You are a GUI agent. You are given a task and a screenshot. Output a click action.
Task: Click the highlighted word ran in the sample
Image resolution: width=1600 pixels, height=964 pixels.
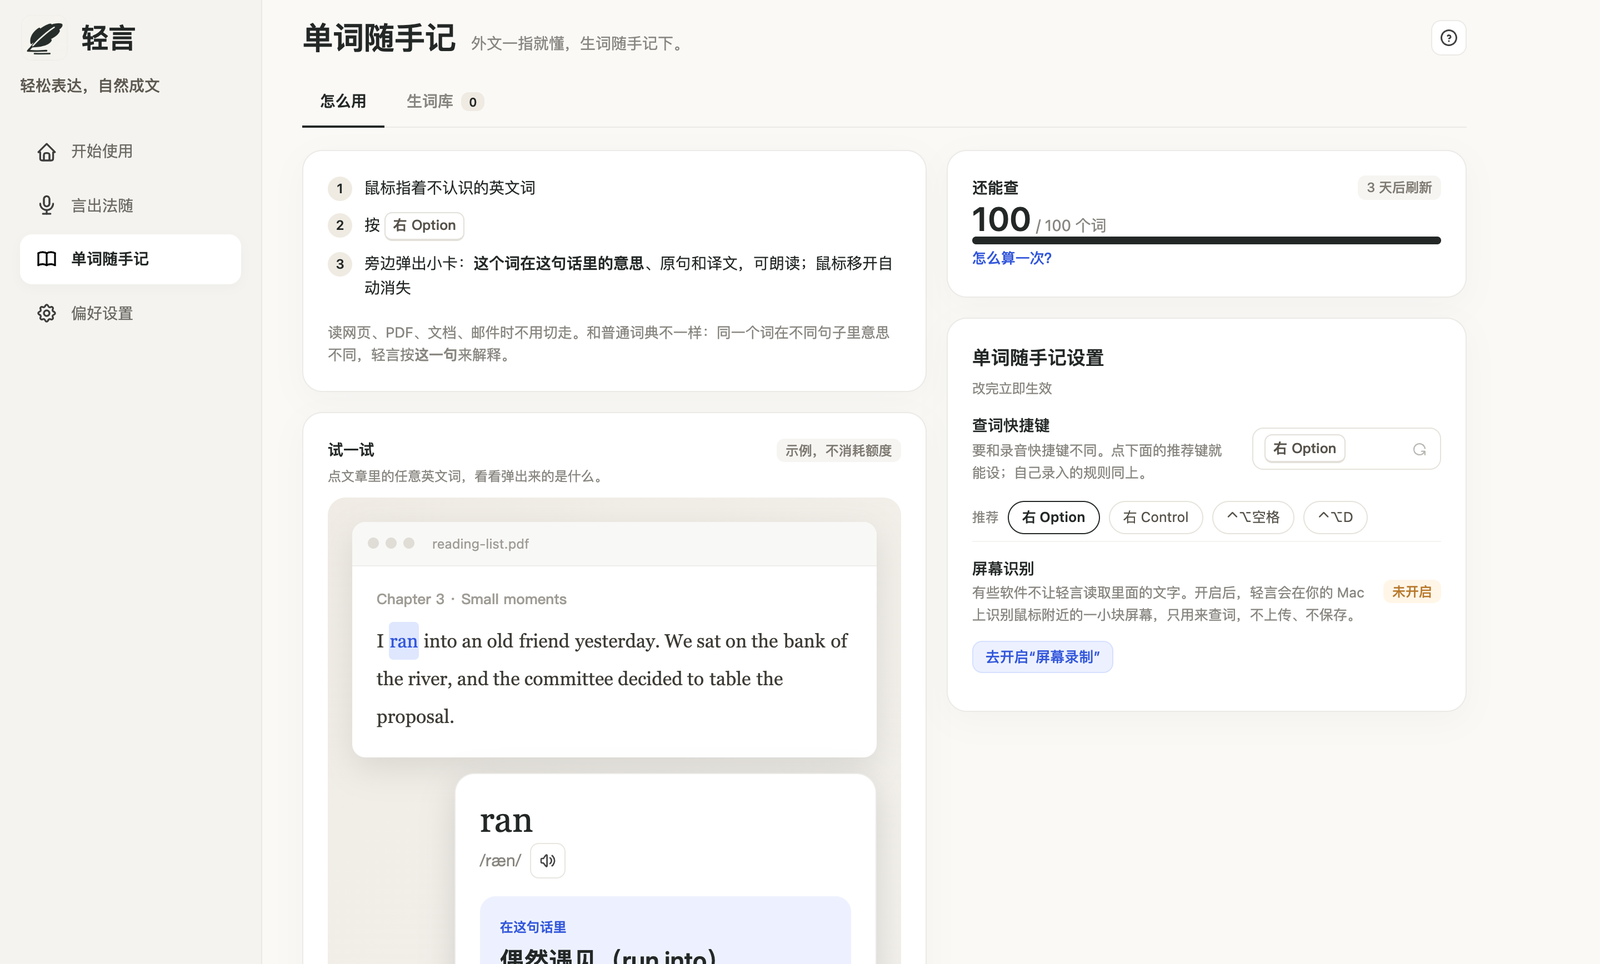[x=404, y=641]
